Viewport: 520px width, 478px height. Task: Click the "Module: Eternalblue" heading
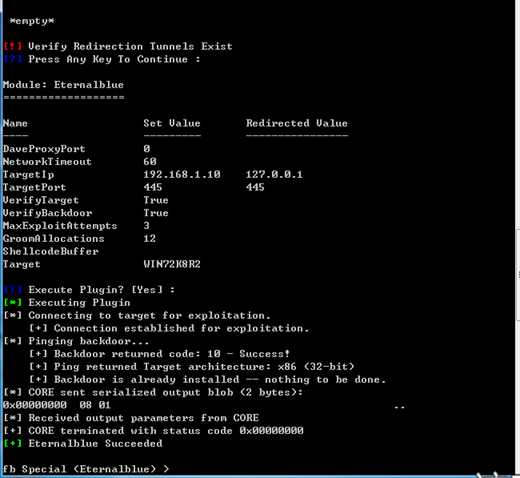[x=63, y=85]
